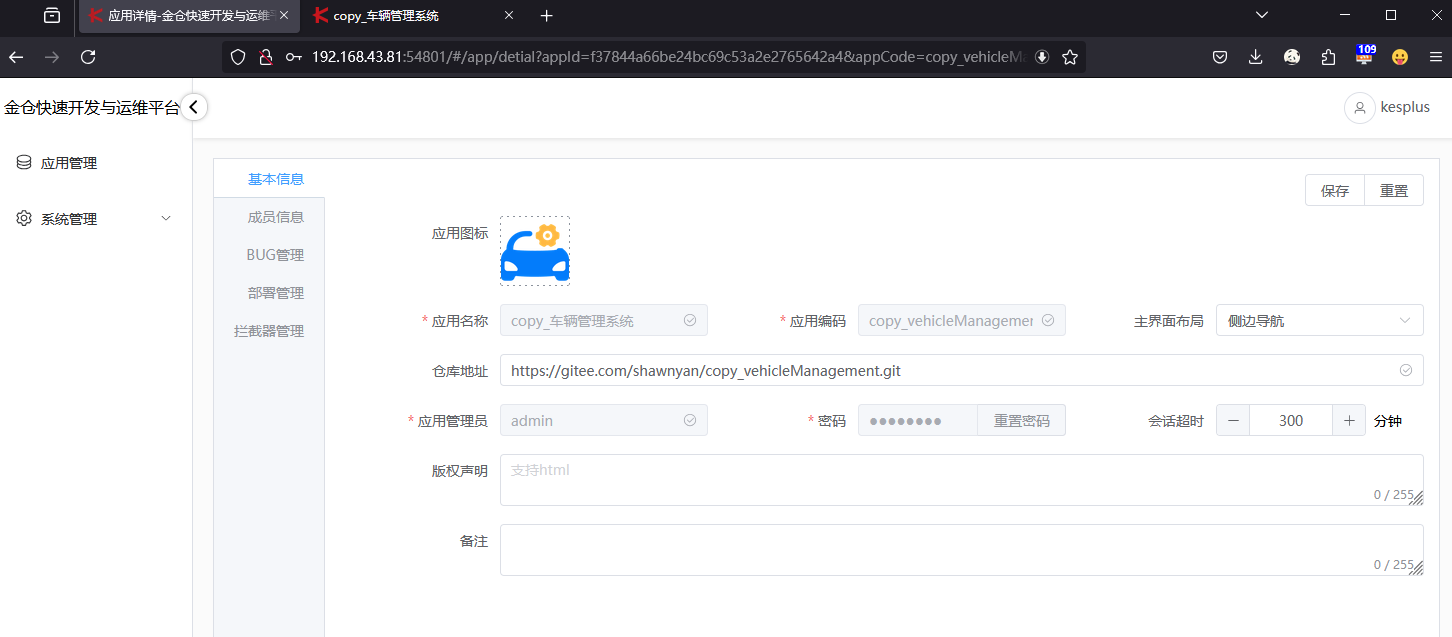Click the 会话超时 value field 300
The image size is (1452, 637).
tap(1291, 421)
